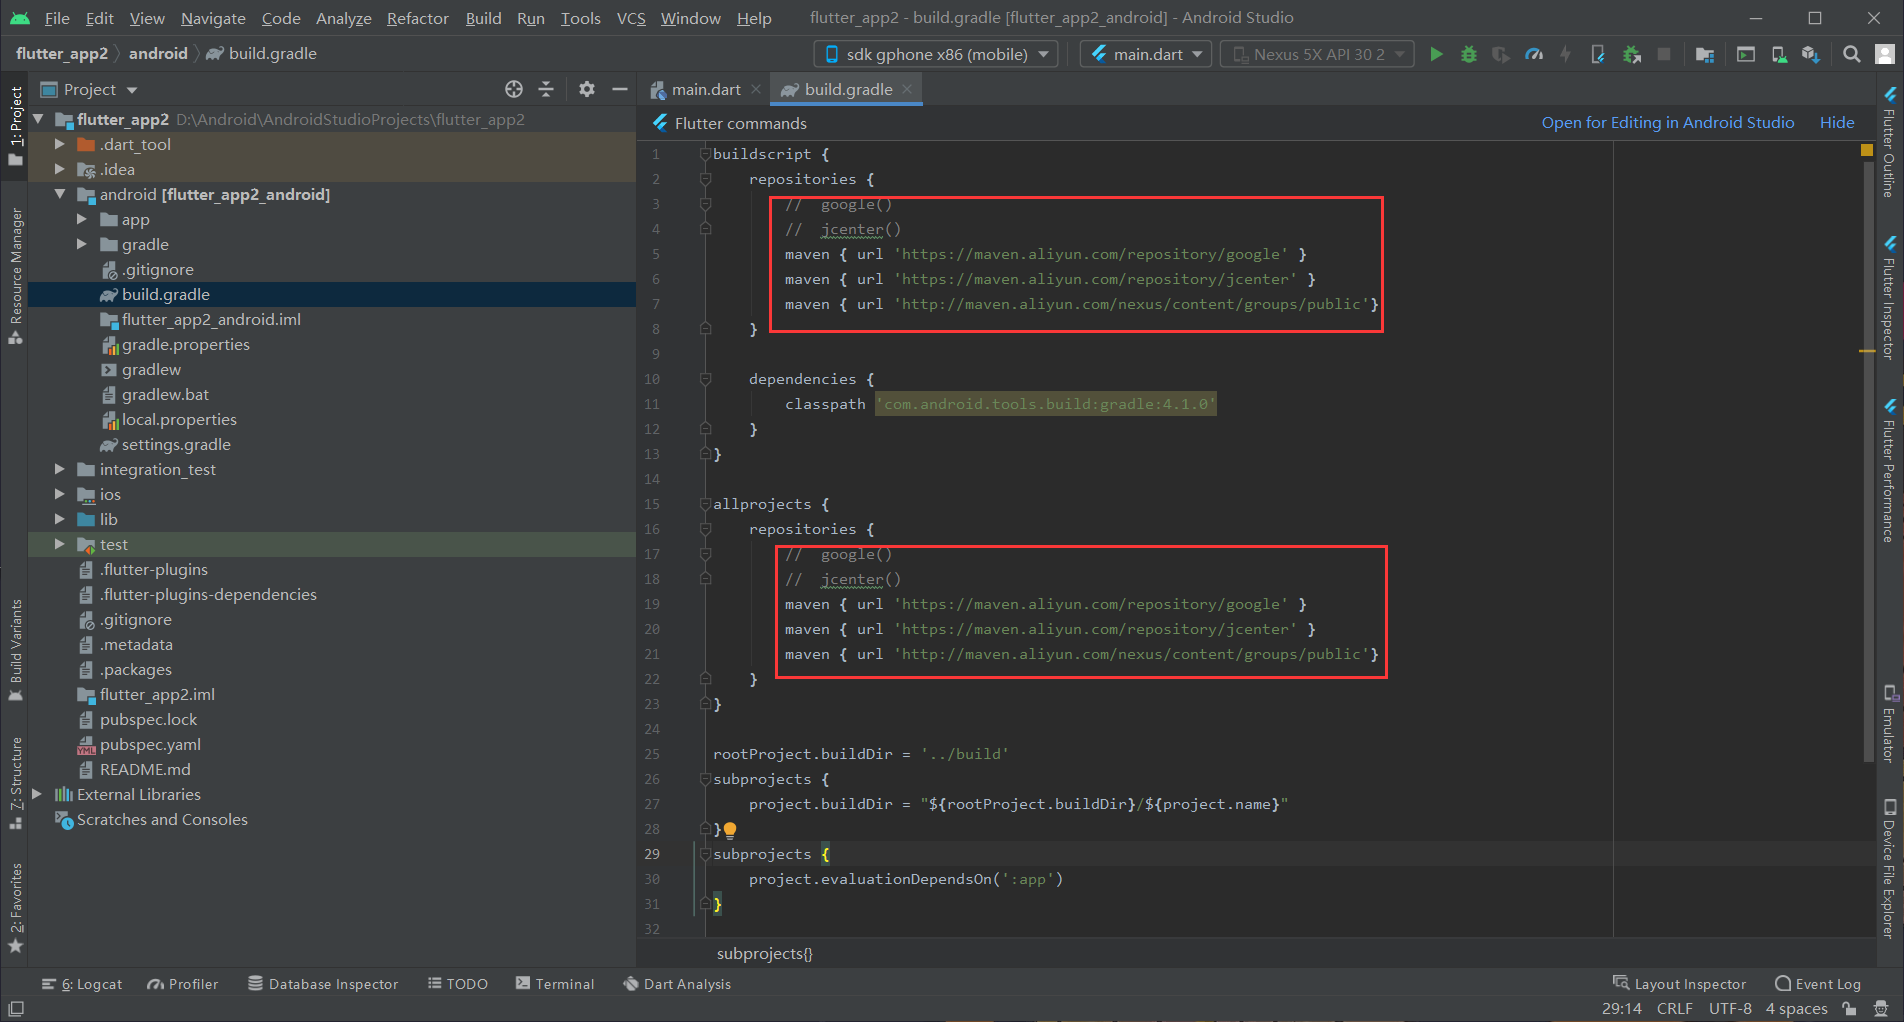Expand External Libraries node
The height and width of the screenshot is (1022, 1904).
37,794
